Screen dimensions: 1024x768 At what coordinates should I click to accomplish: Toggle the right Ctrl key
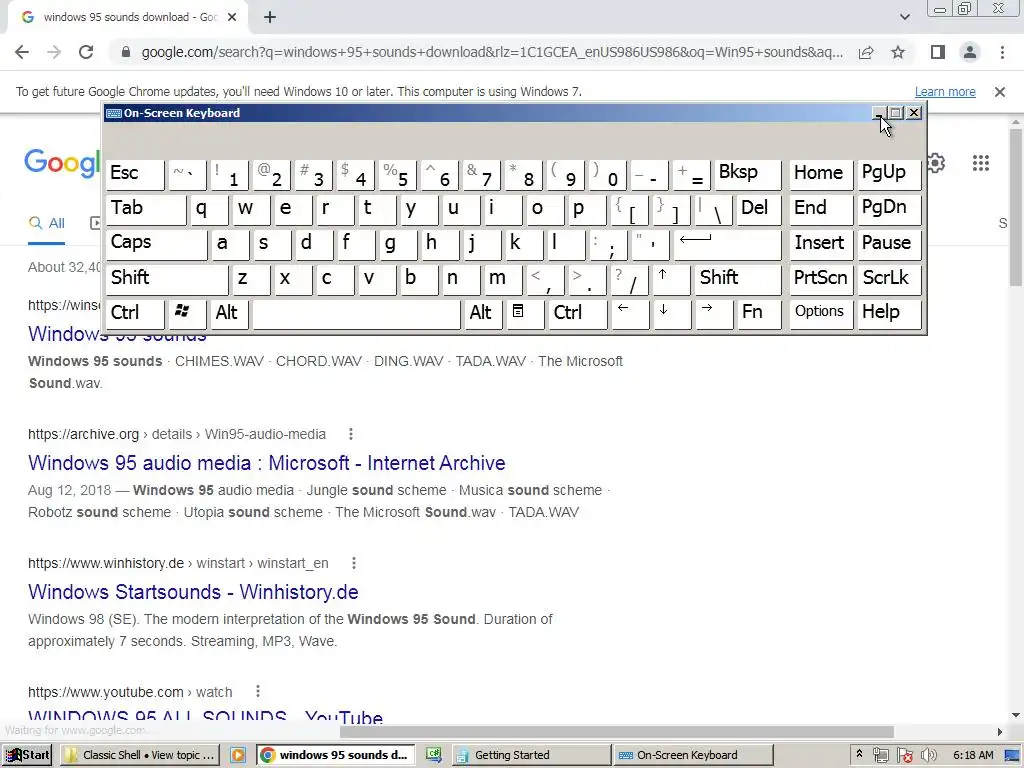[x=577, y=313]
